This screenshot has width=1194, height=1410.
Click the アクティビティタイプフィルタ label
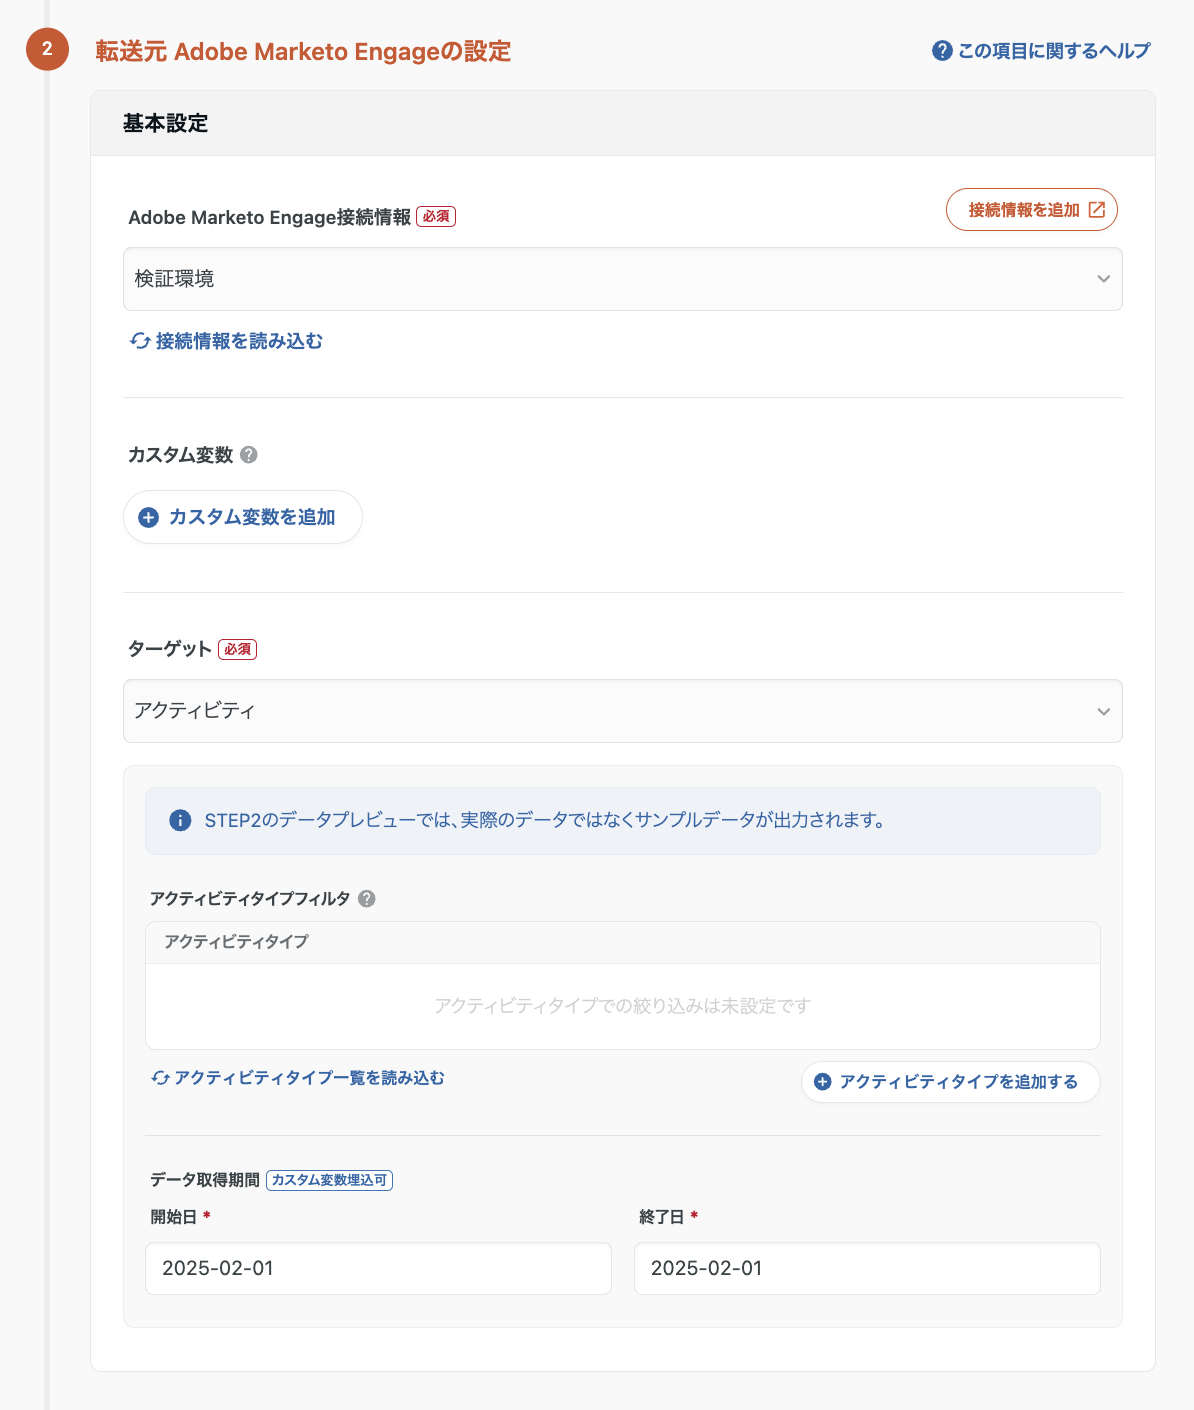[250, 899]
